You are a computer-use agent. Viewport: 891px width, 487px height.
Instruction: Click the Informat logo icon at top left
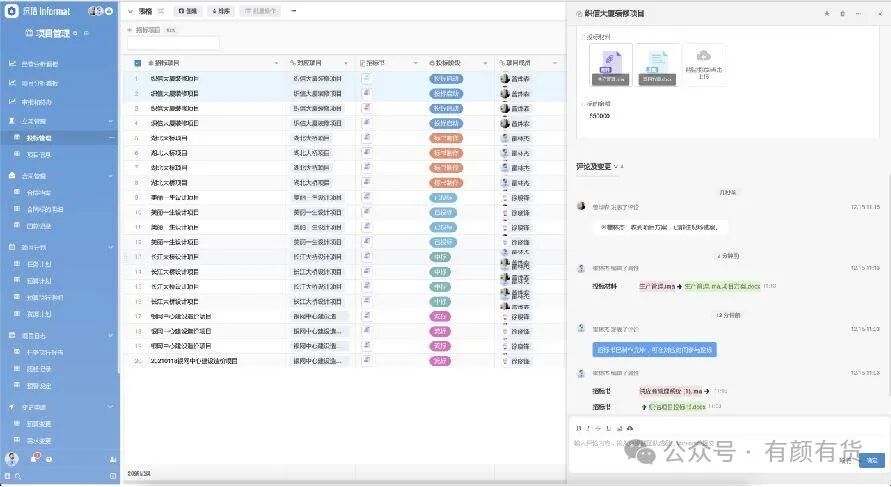coord(11,11)
